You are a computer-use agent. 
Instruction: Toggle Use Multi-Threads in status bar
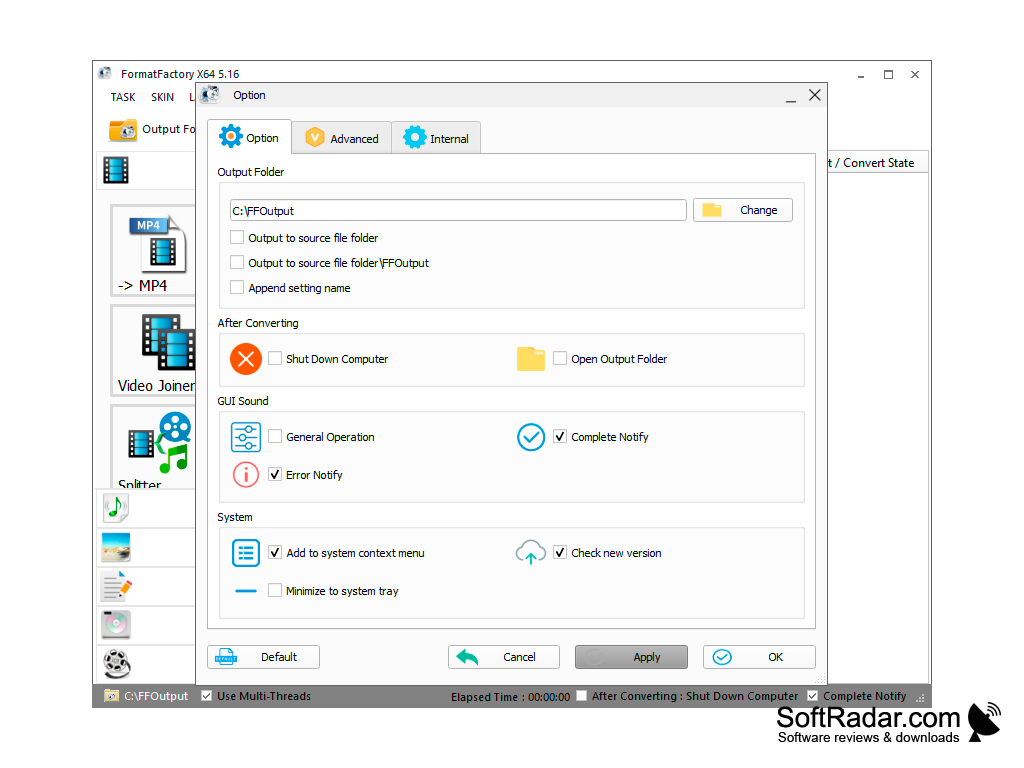coord(206,696)
